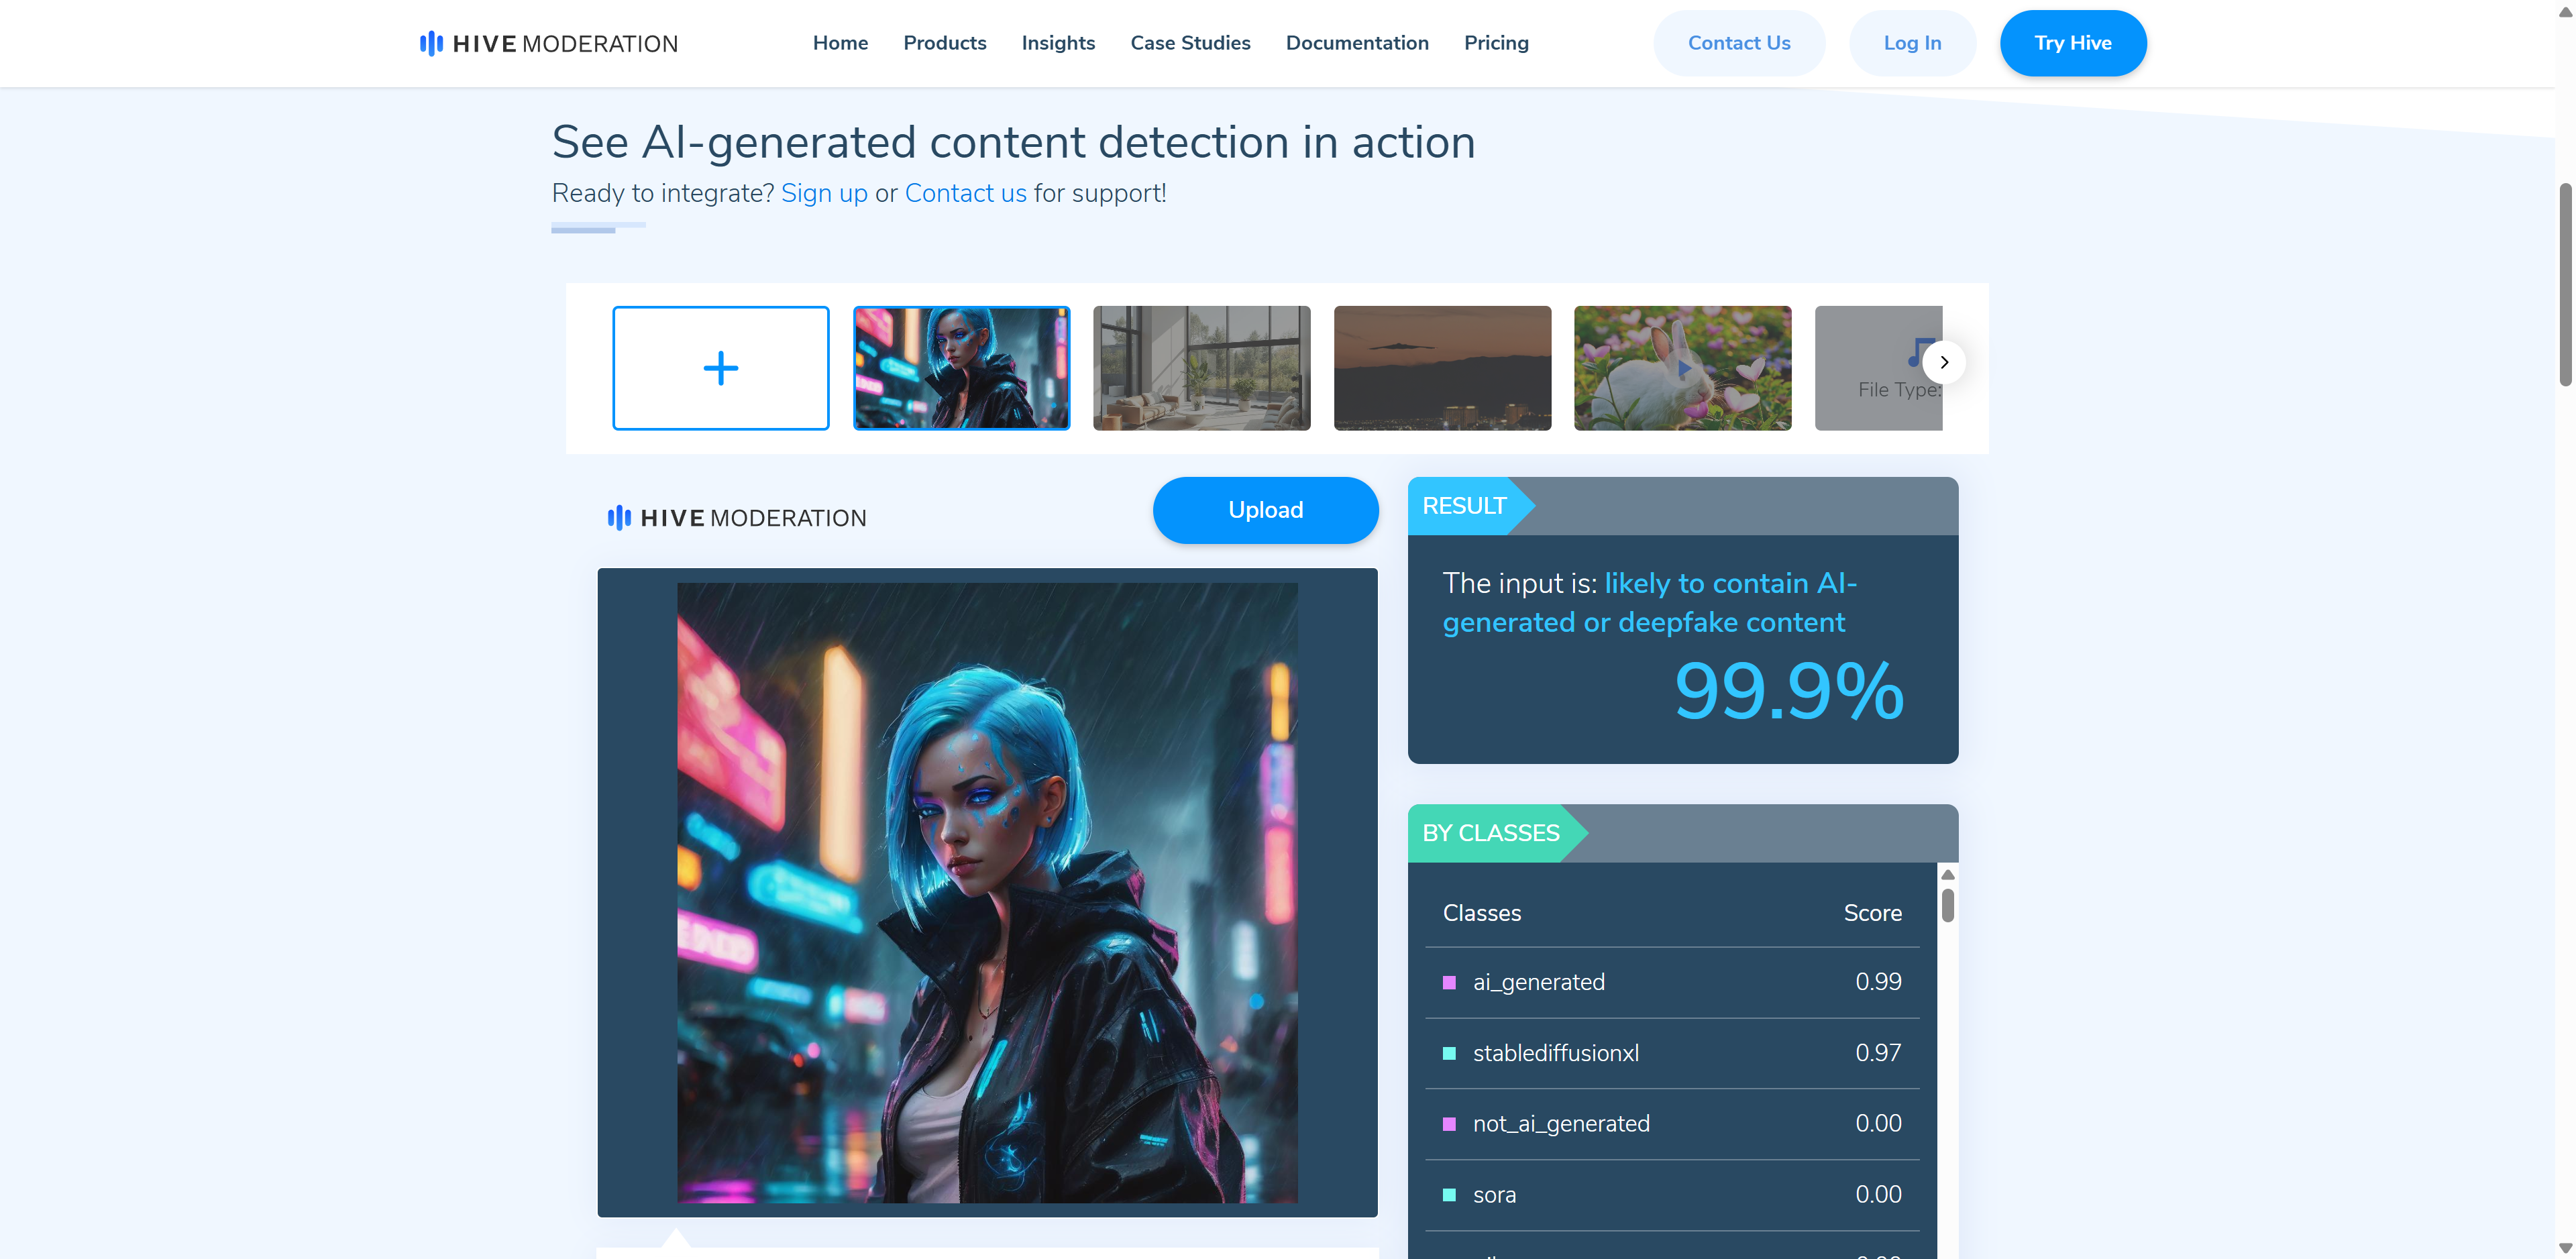Click the Try Hive button
The height and width of the screenshot is (1259, 2576).
(x=2072, y=43)
